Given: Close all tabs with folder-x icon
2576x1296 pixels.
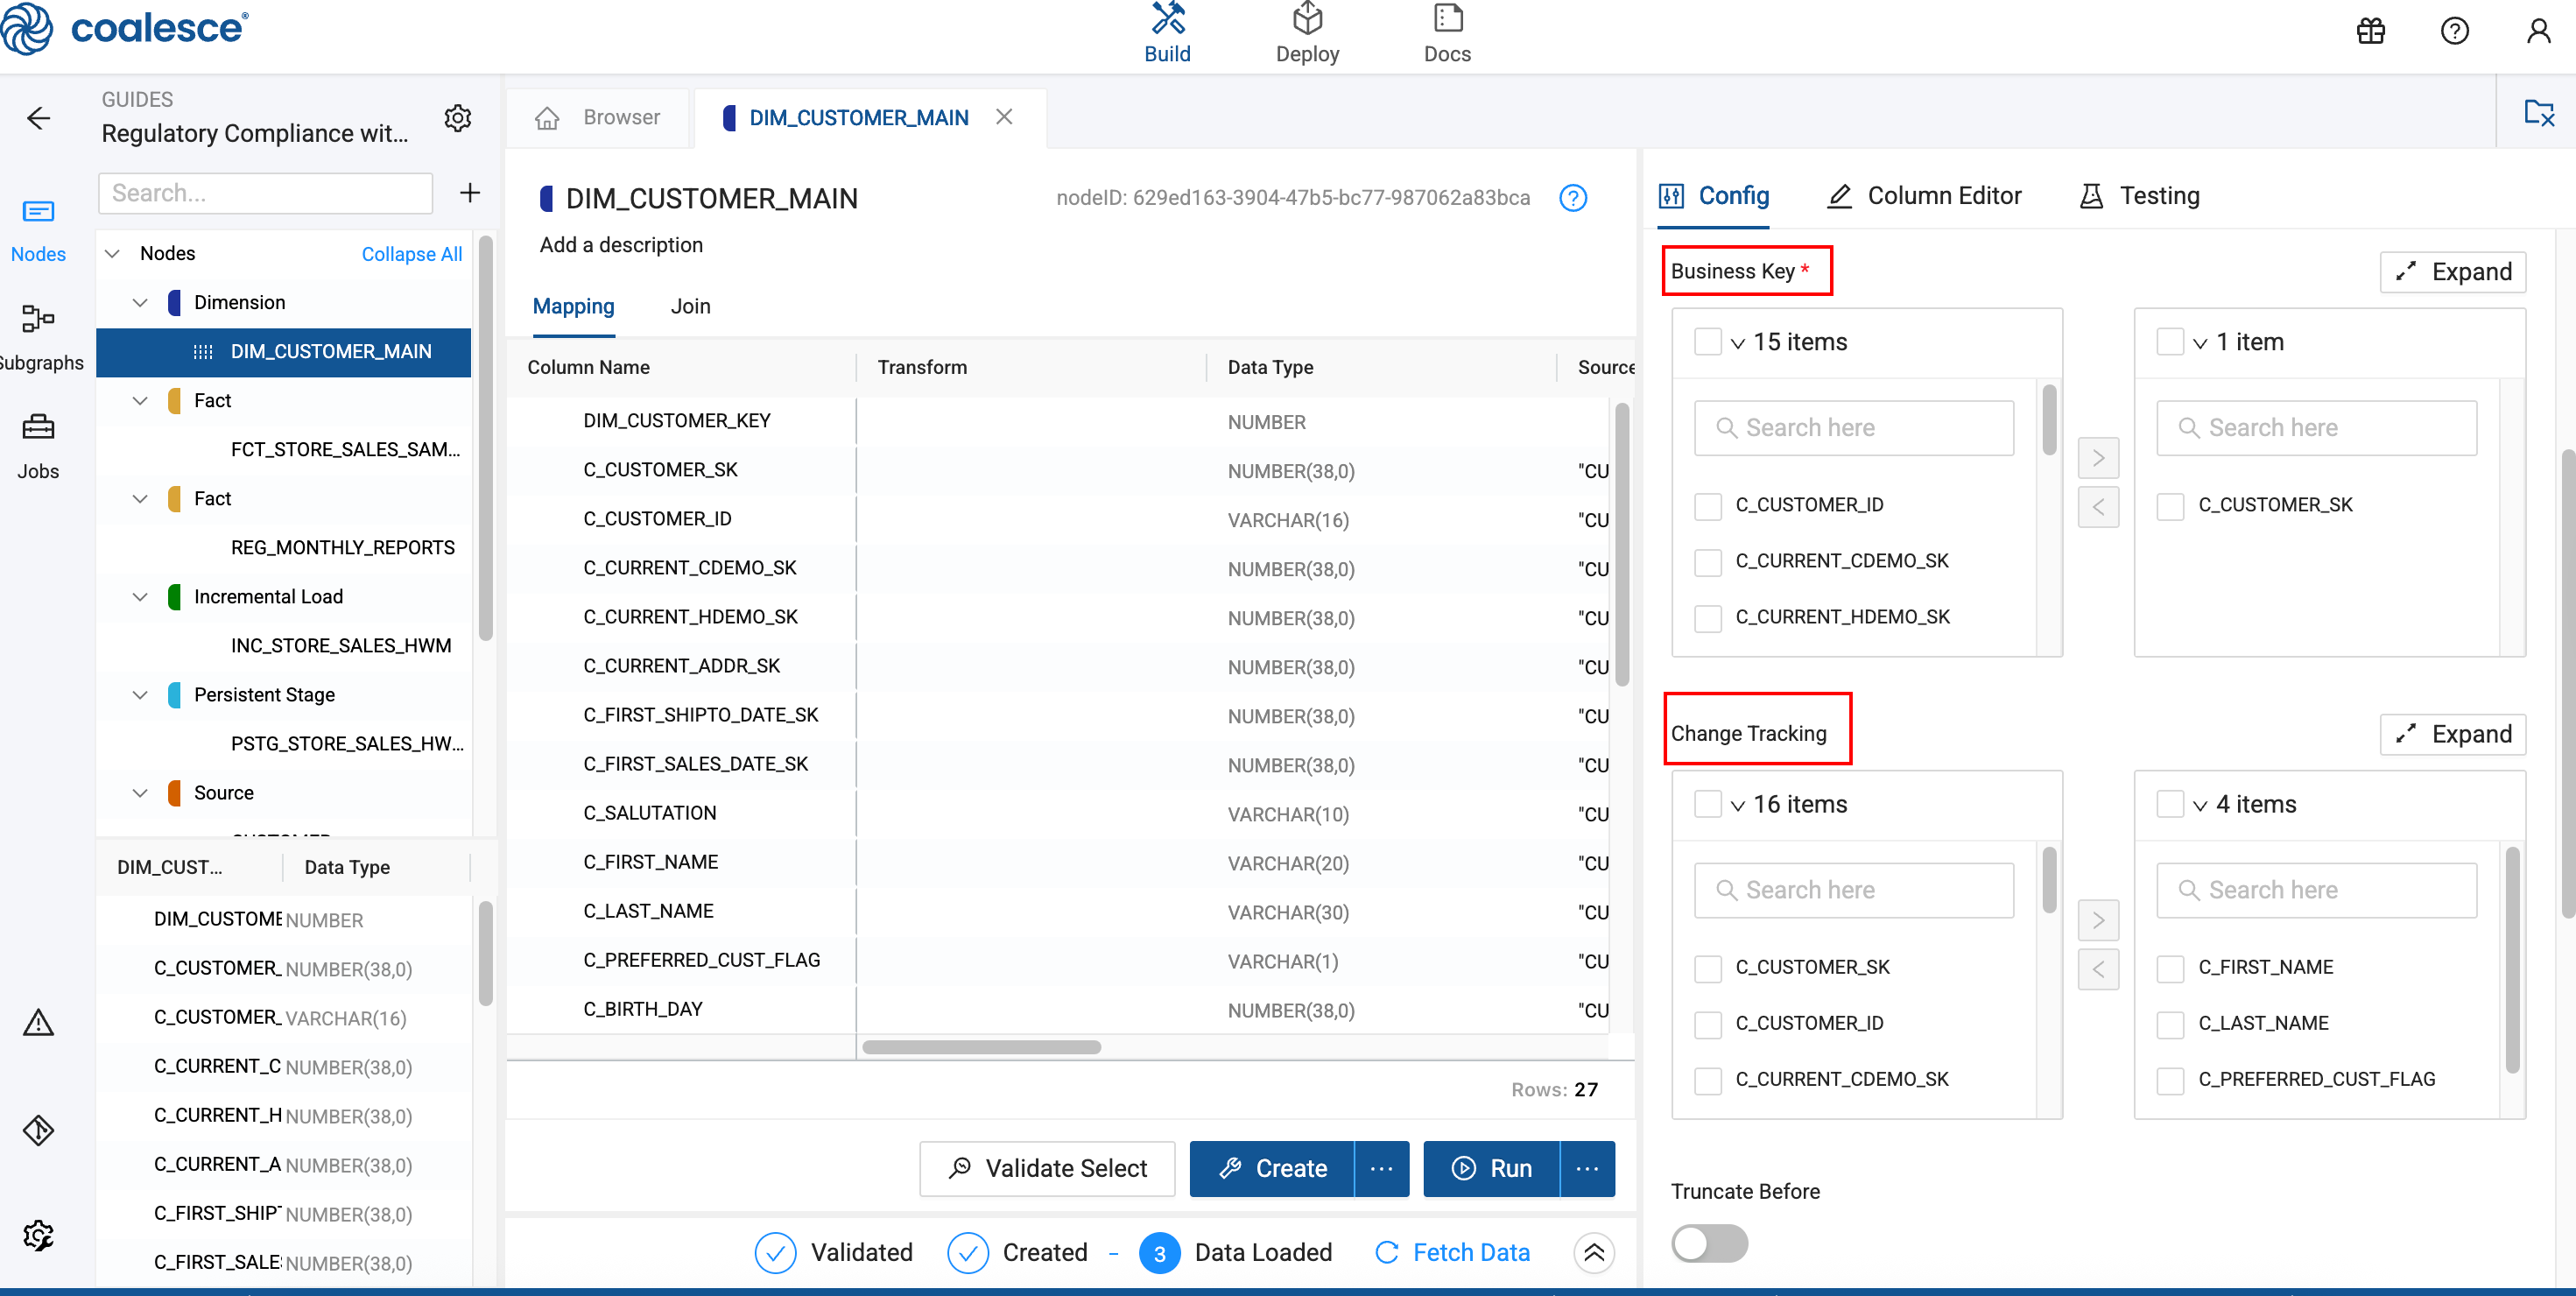Looking at the screenshot, I should (2538, 113).
